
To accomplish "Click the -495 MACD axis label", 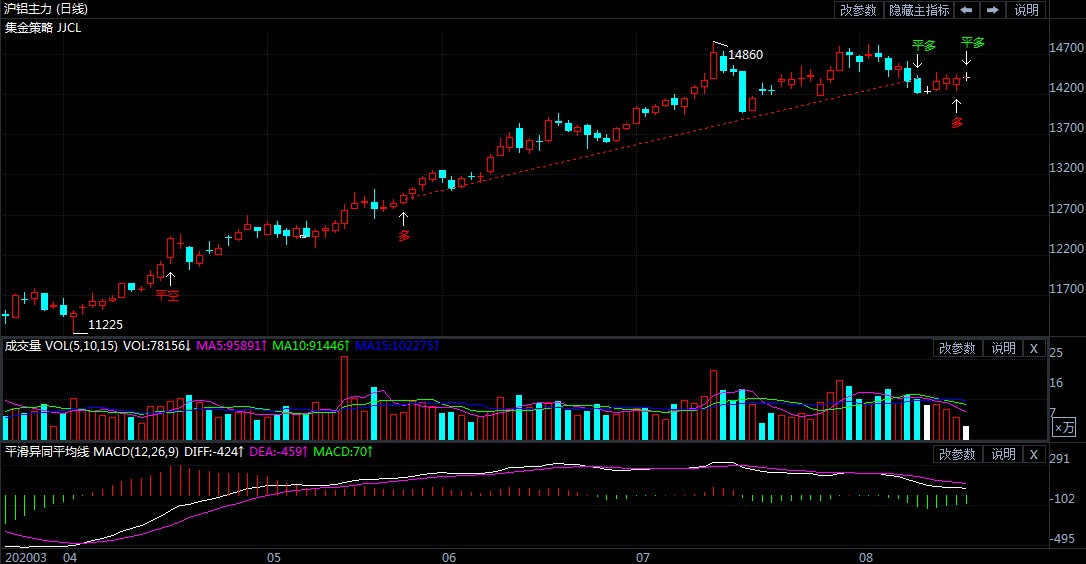I will 1062,538.
